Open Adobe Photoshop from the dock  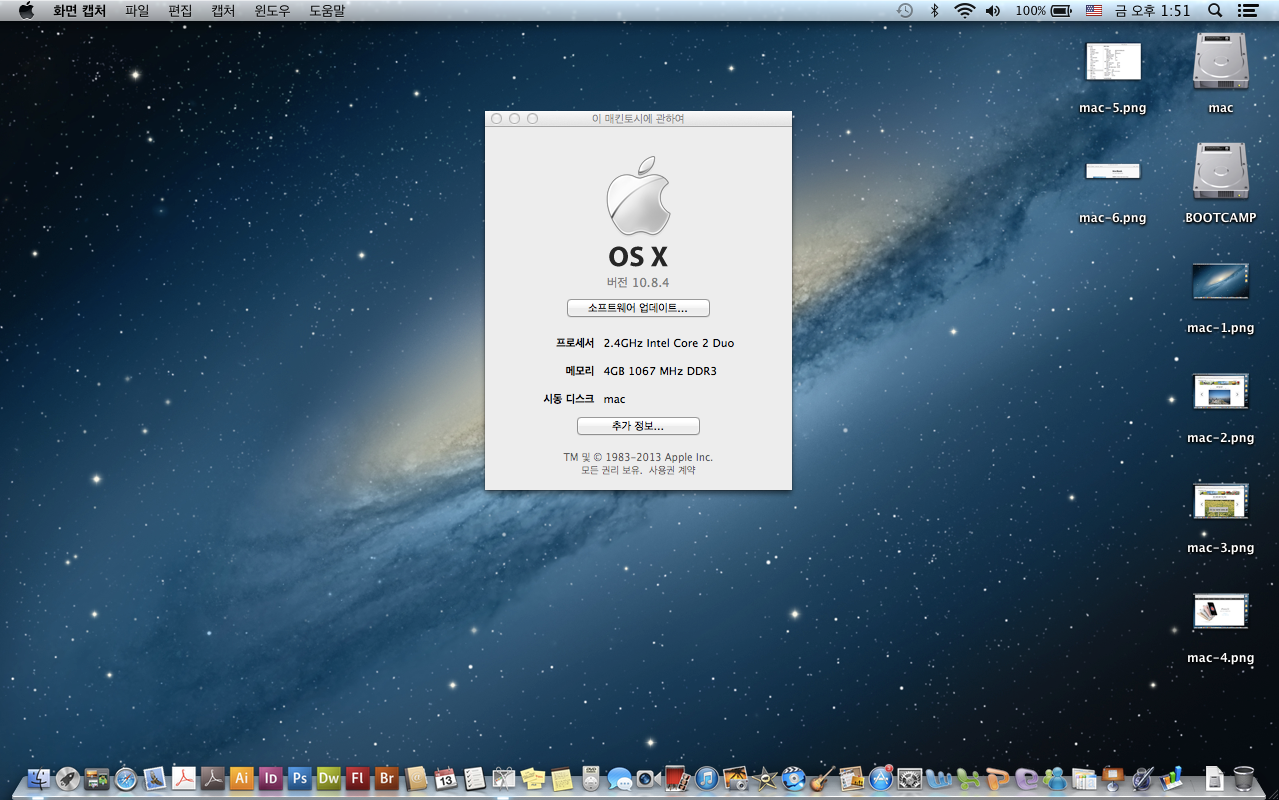299,778
